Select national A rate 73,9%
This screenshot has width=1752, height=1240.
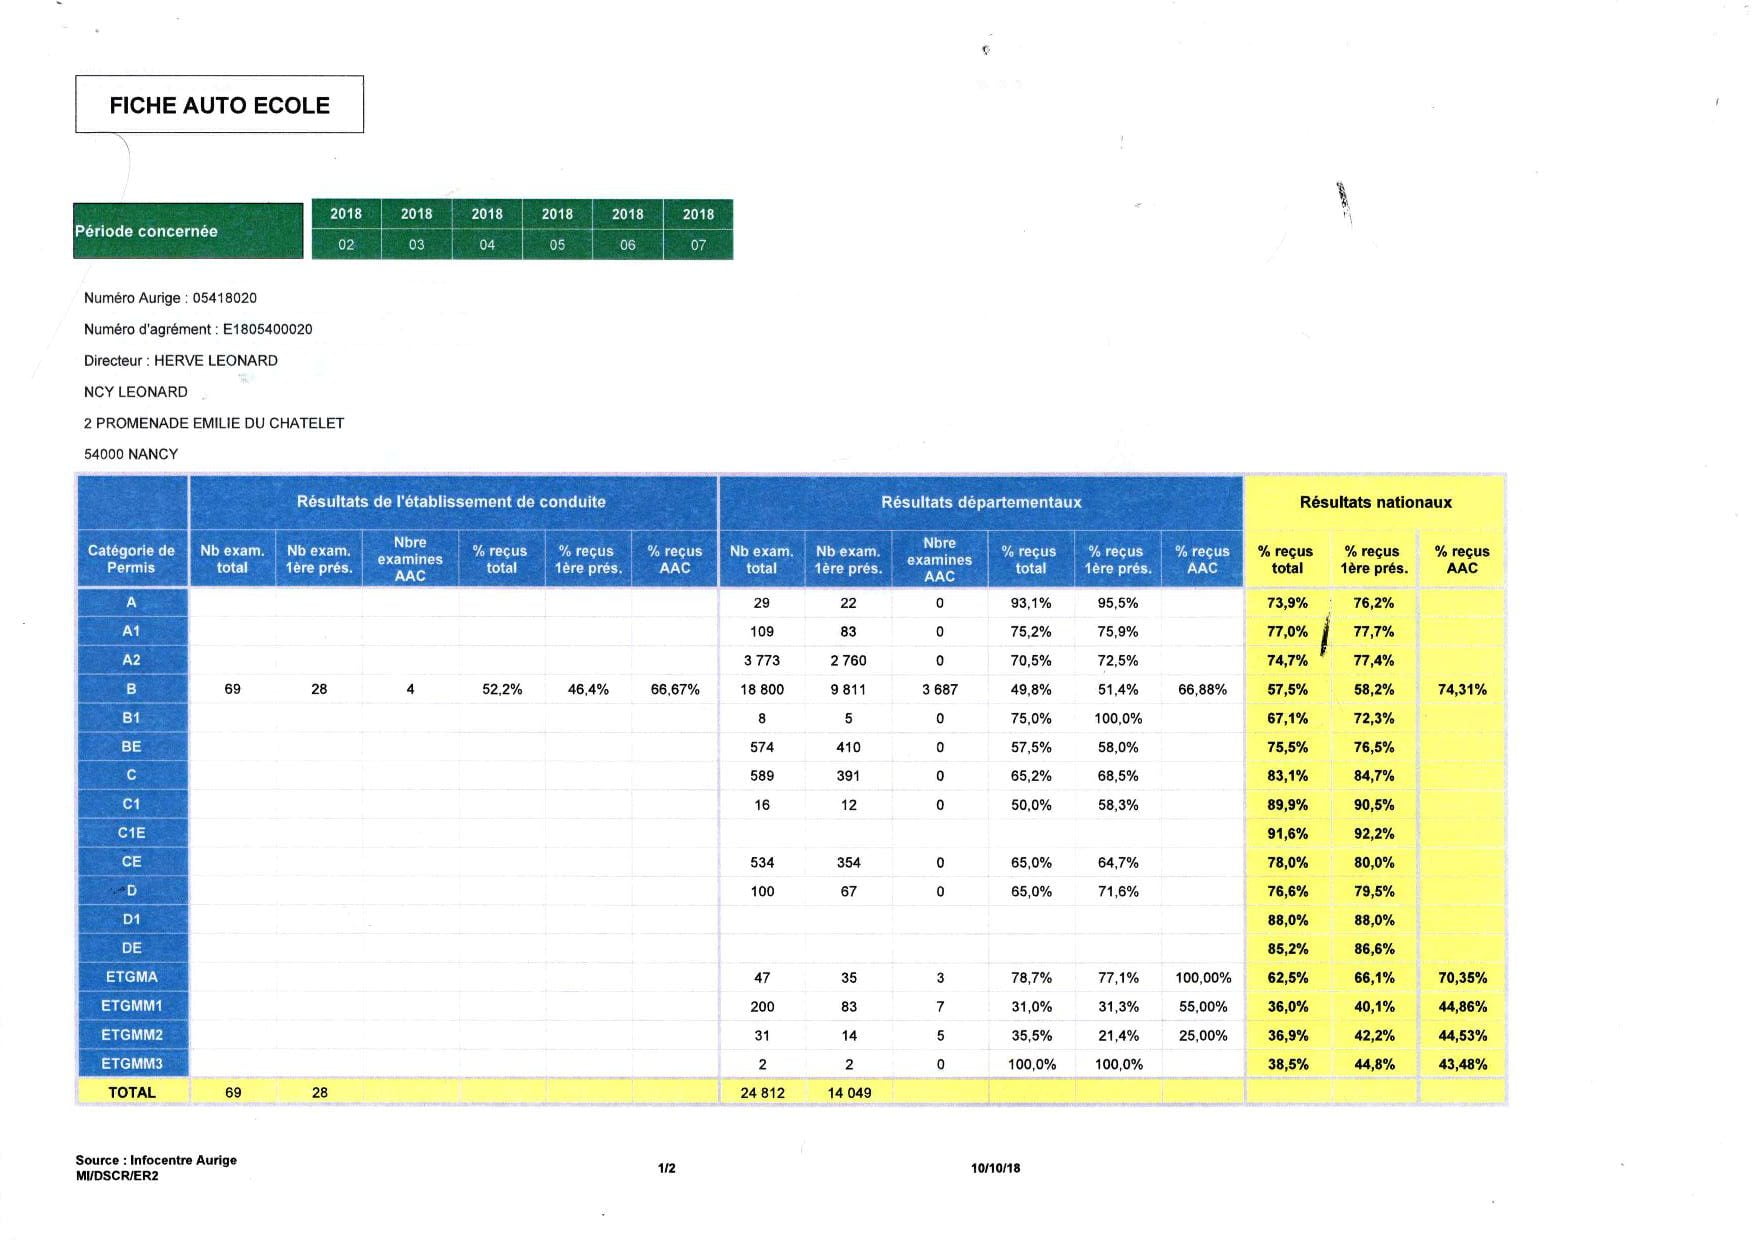pyautogui.click(x=1288, y=603)
